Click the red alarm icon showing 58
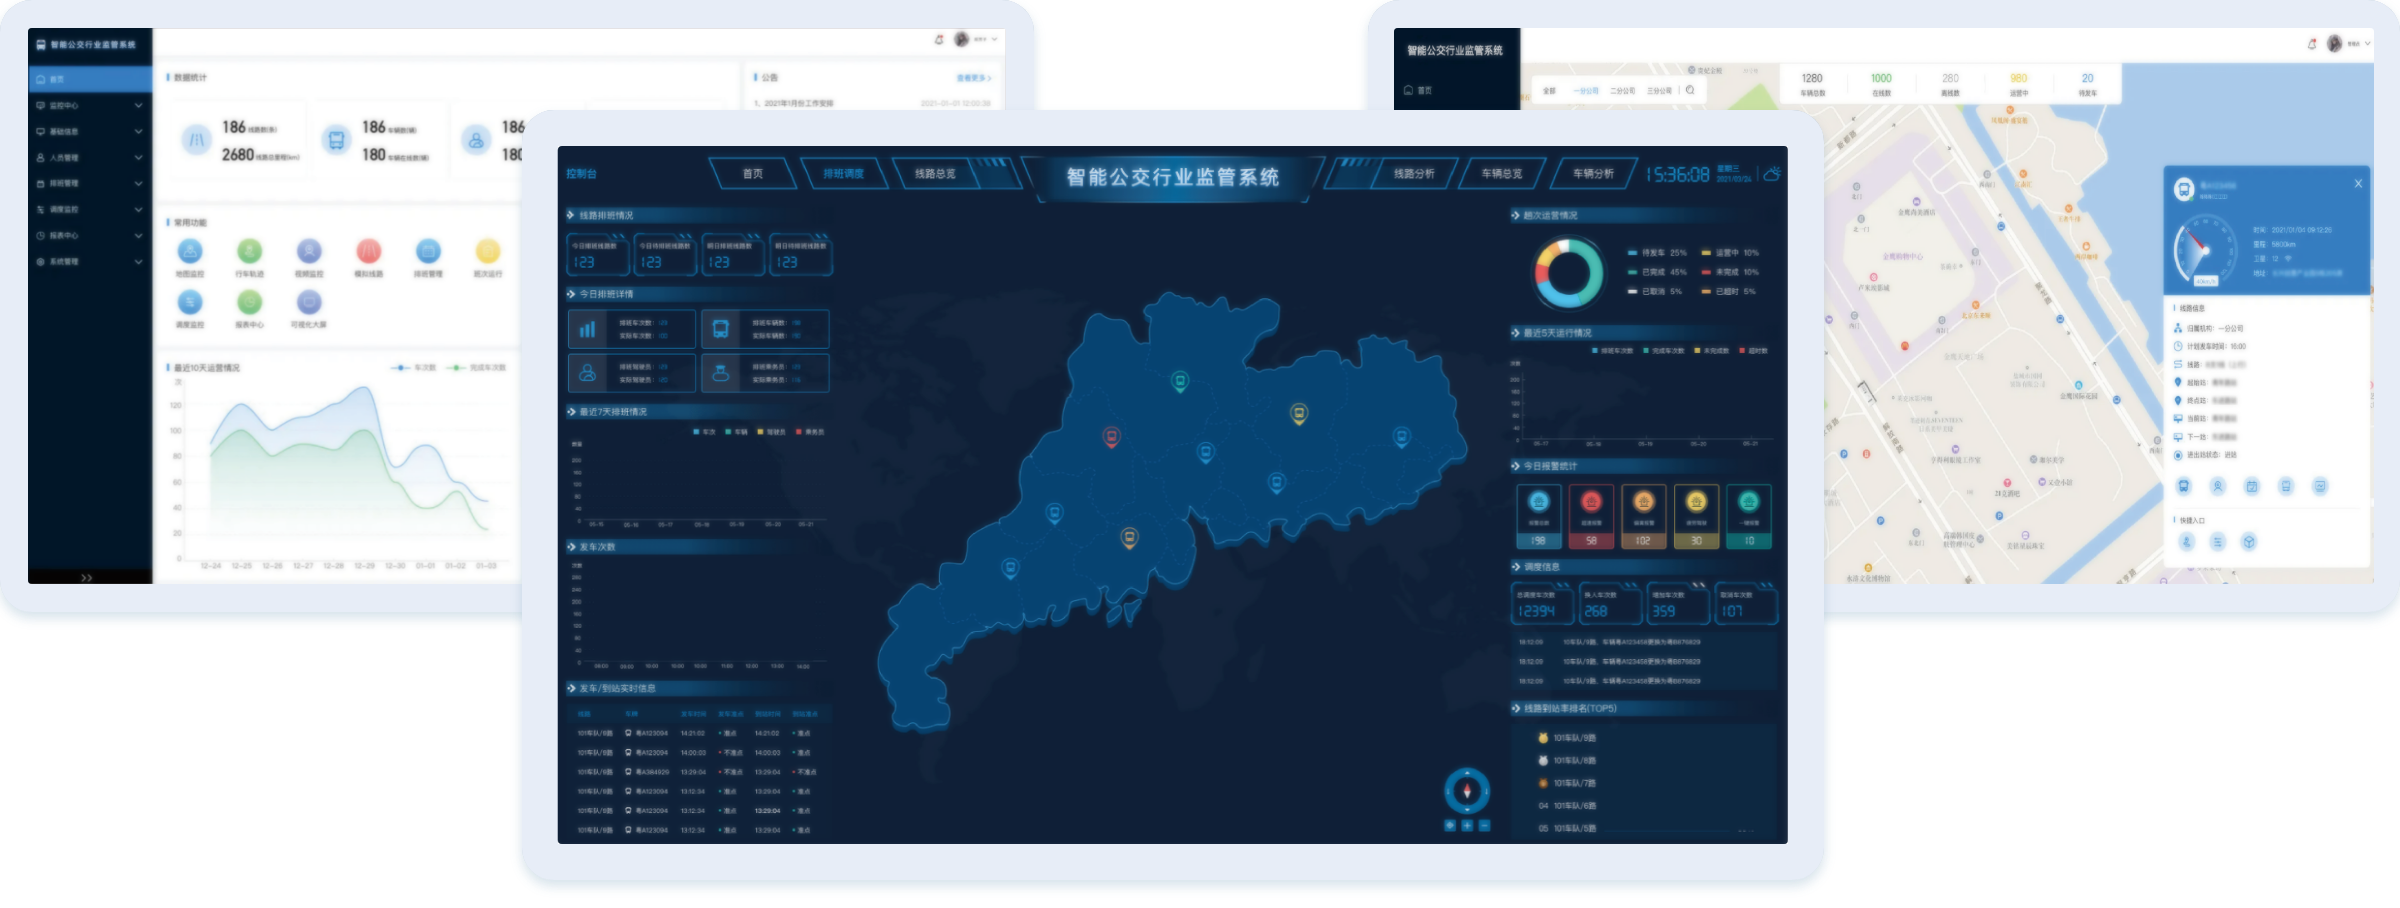 point(1591,503)
